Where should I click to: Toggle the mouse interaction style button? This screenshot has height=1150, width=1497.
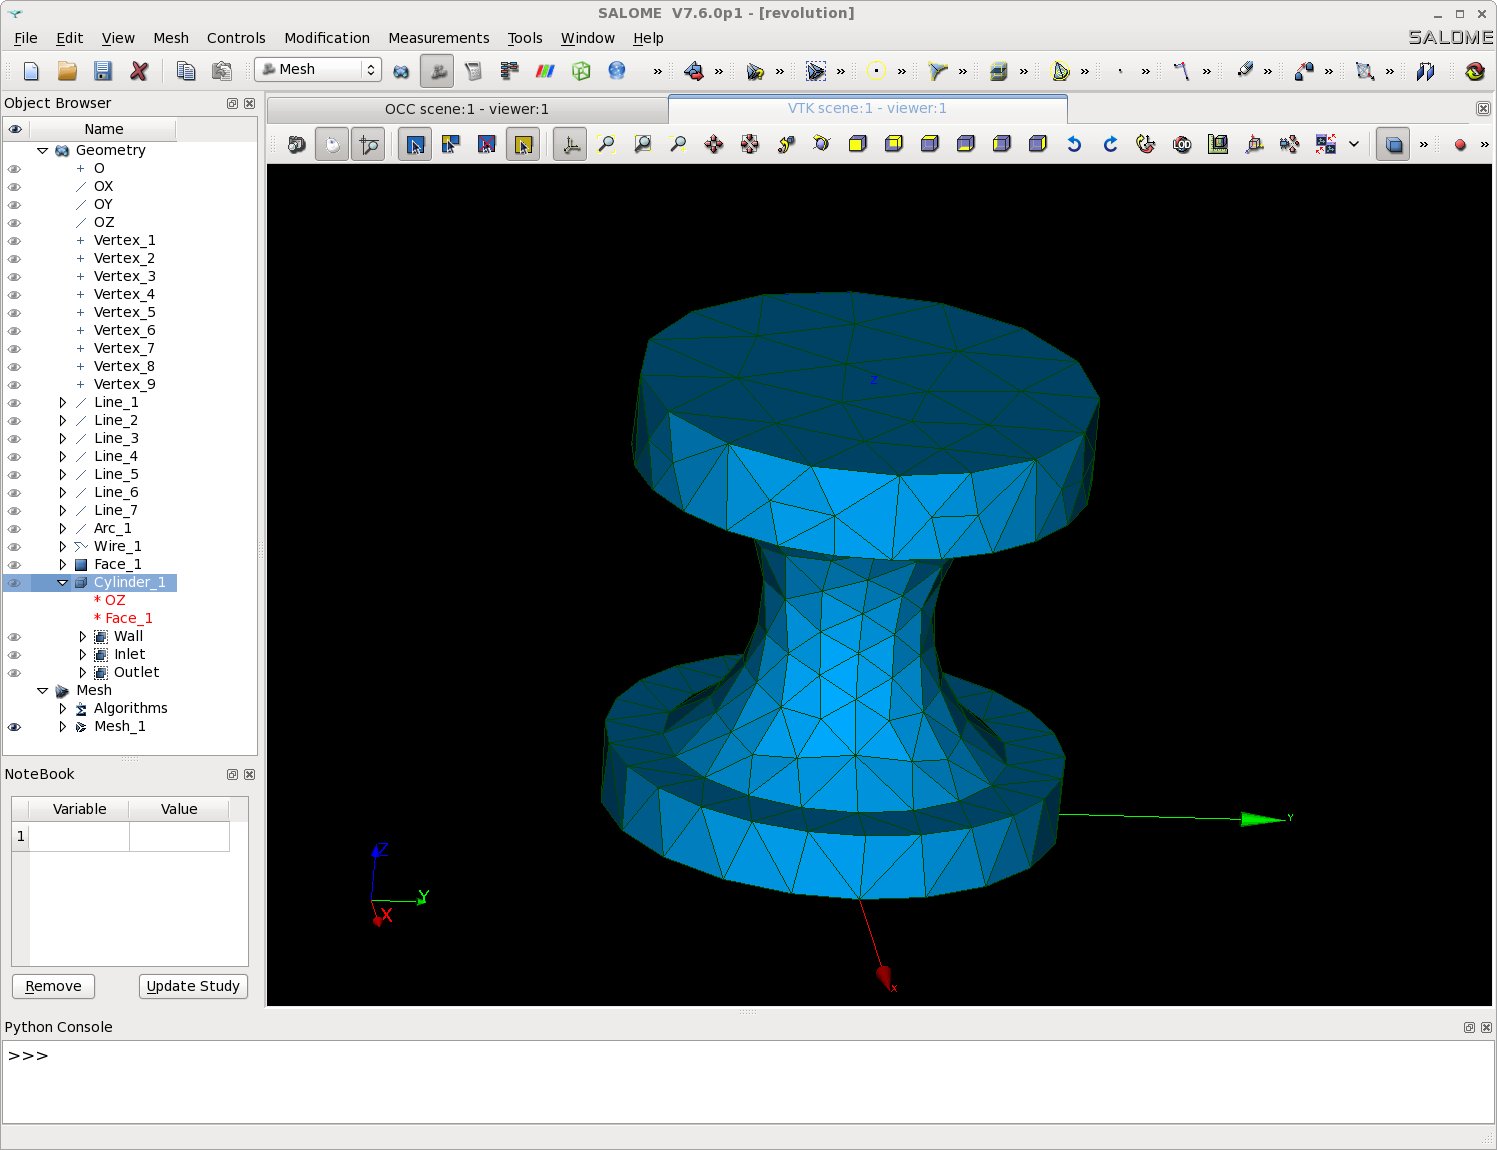click(x=332, y=145)
